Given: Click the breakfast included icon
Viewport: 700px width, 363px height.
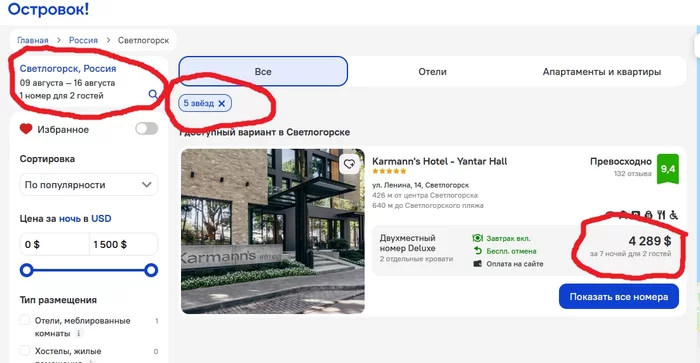Looking at the screenshot, I should point(477,238).
